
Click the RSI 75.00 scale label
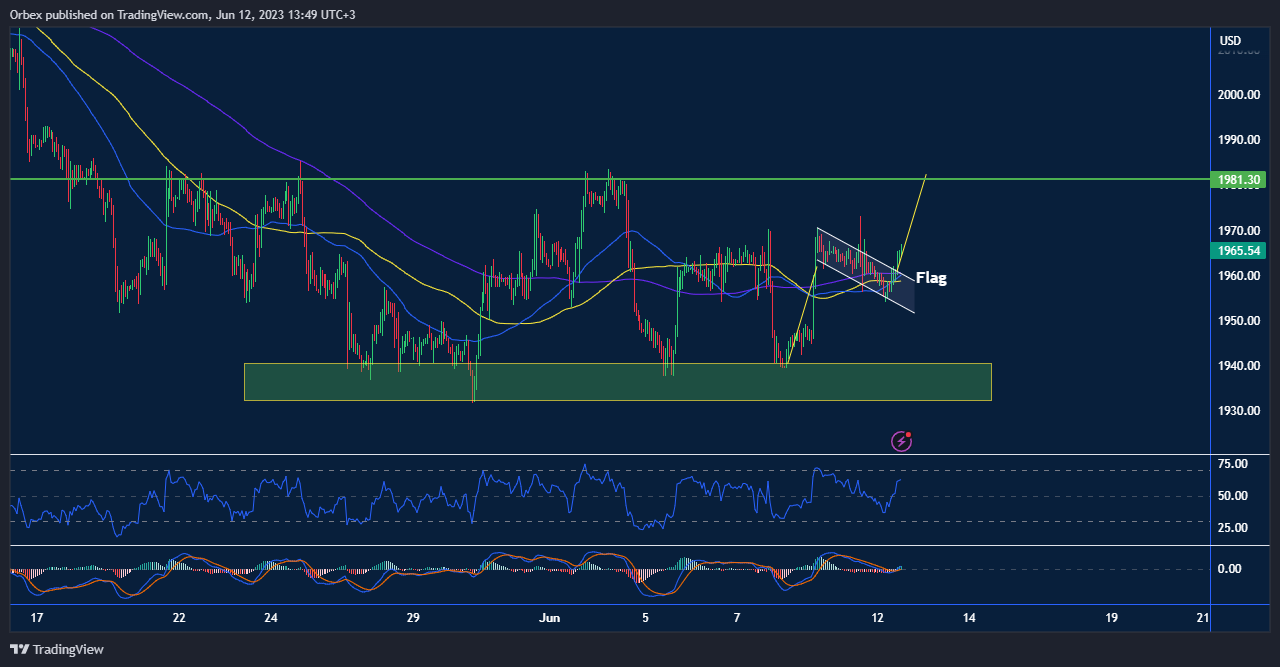click(x=1233, y=464)
